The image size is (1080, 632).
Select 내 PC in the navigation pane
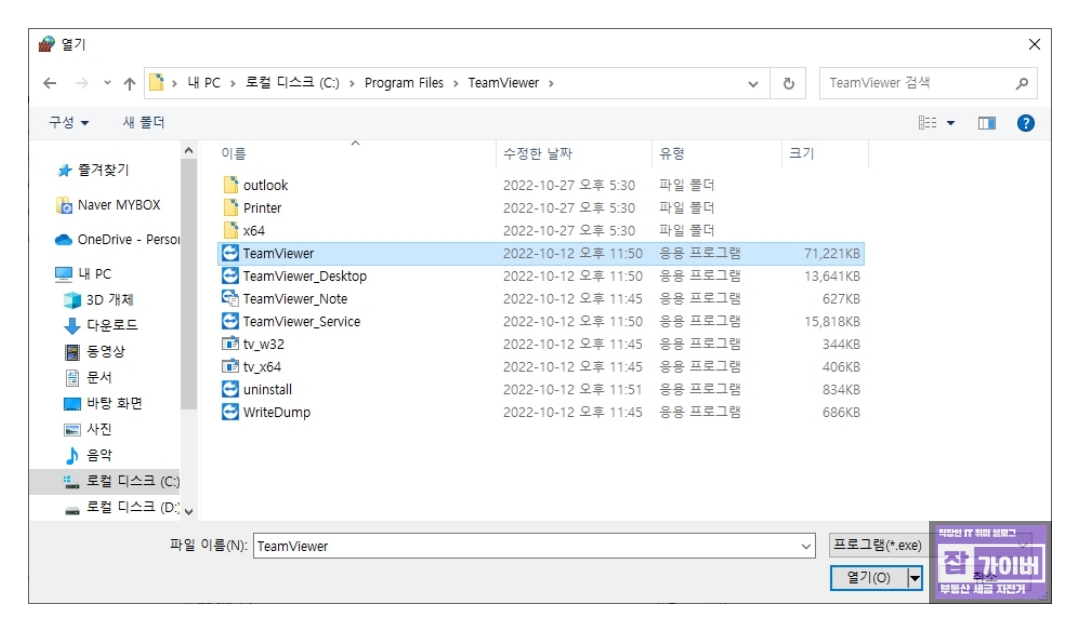tap(83, 274)
